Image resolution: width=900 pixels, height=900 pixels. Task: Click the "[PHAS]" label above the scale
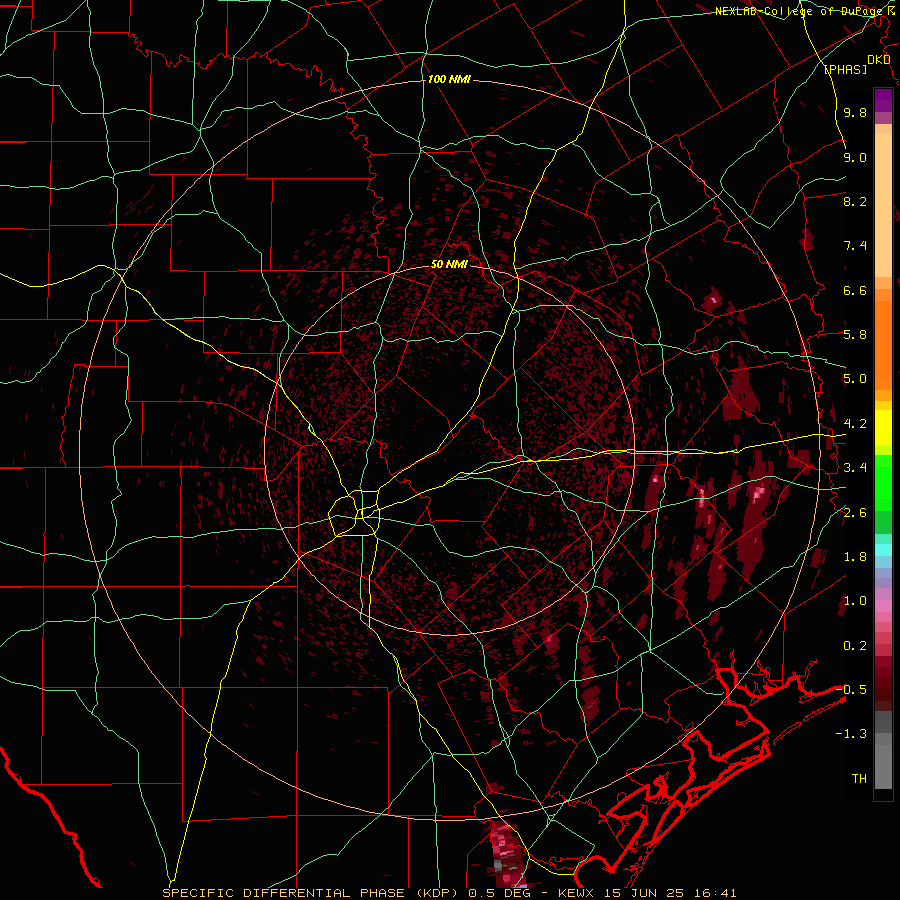[x=845, y=69]
